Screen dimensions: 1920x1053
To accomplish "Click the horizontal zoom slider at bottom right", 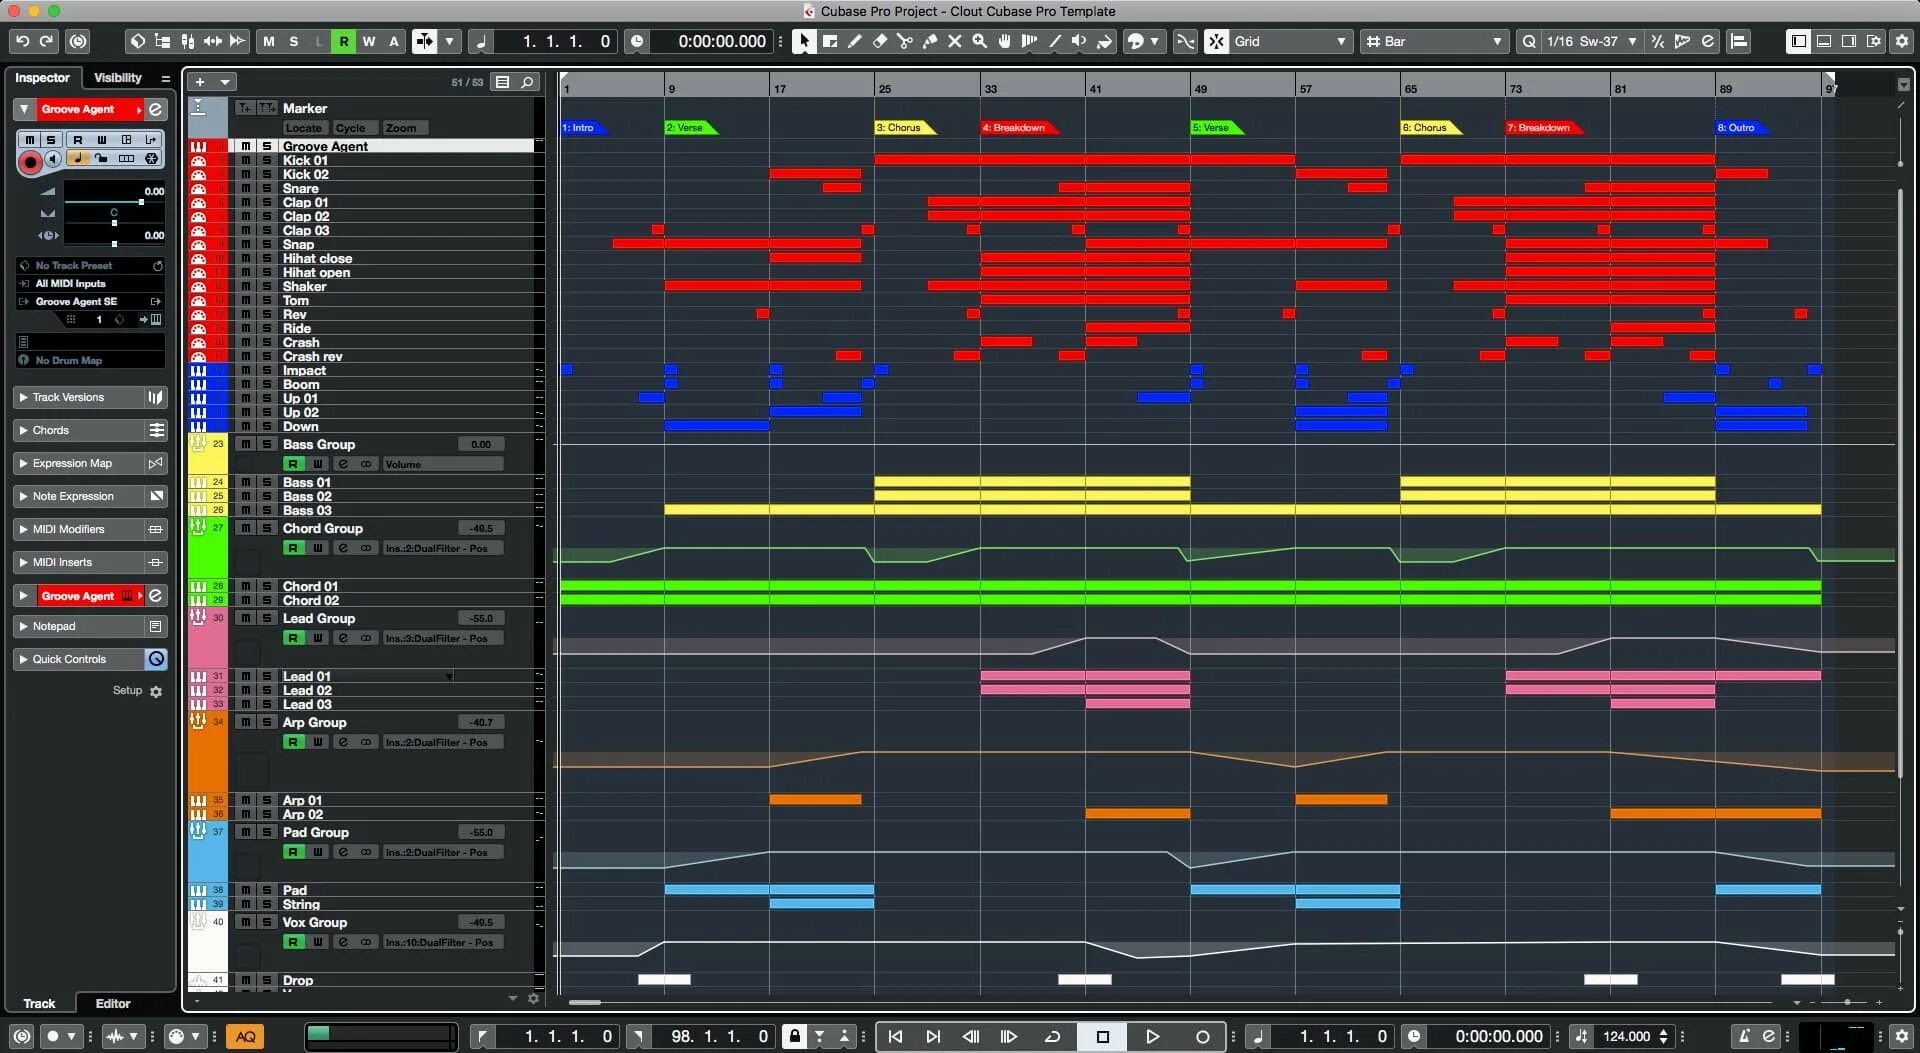I will pos(1847,1002).
